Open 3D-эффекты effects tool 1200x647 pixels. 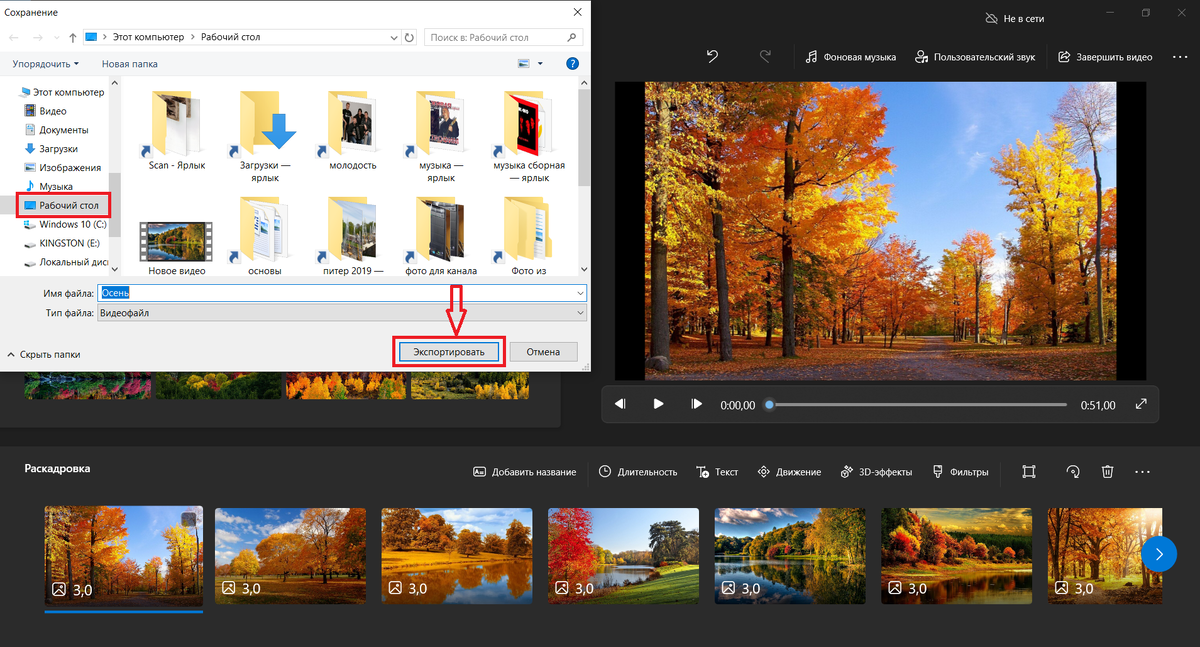(x=876, y=472)
